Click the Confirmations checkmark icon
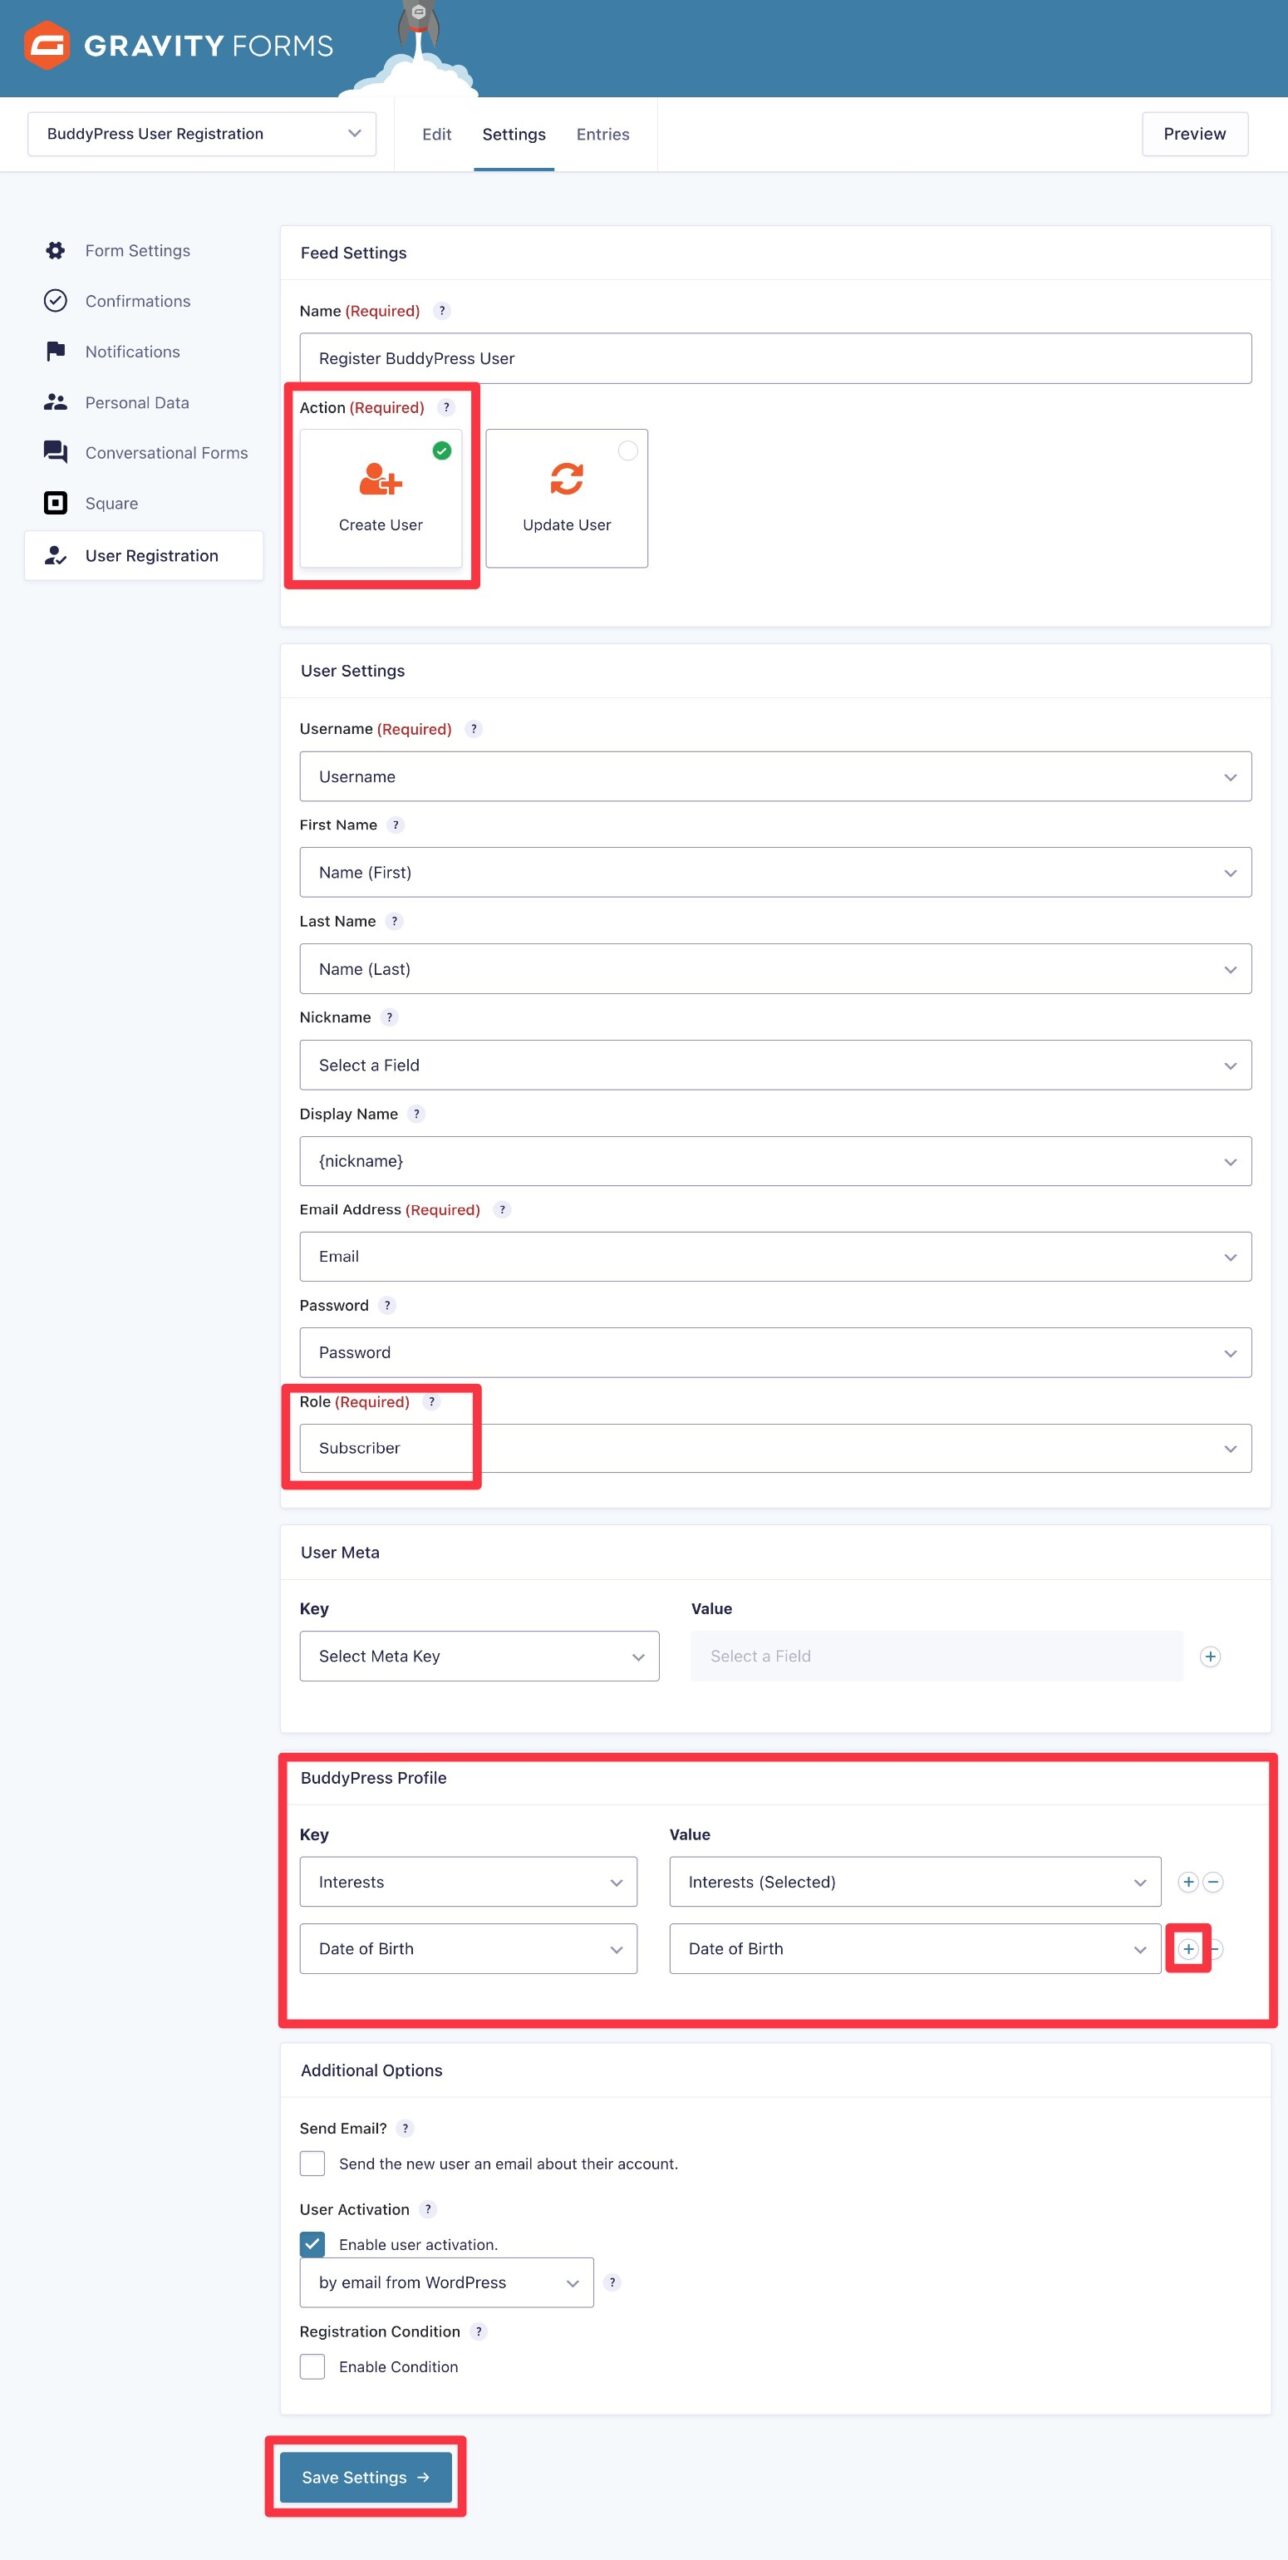 pos(56,301)
